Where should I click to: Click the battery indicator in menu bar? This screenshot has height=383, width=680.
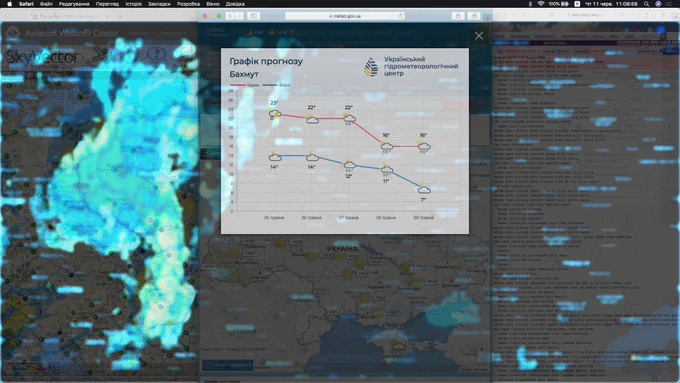pos(559,4)
